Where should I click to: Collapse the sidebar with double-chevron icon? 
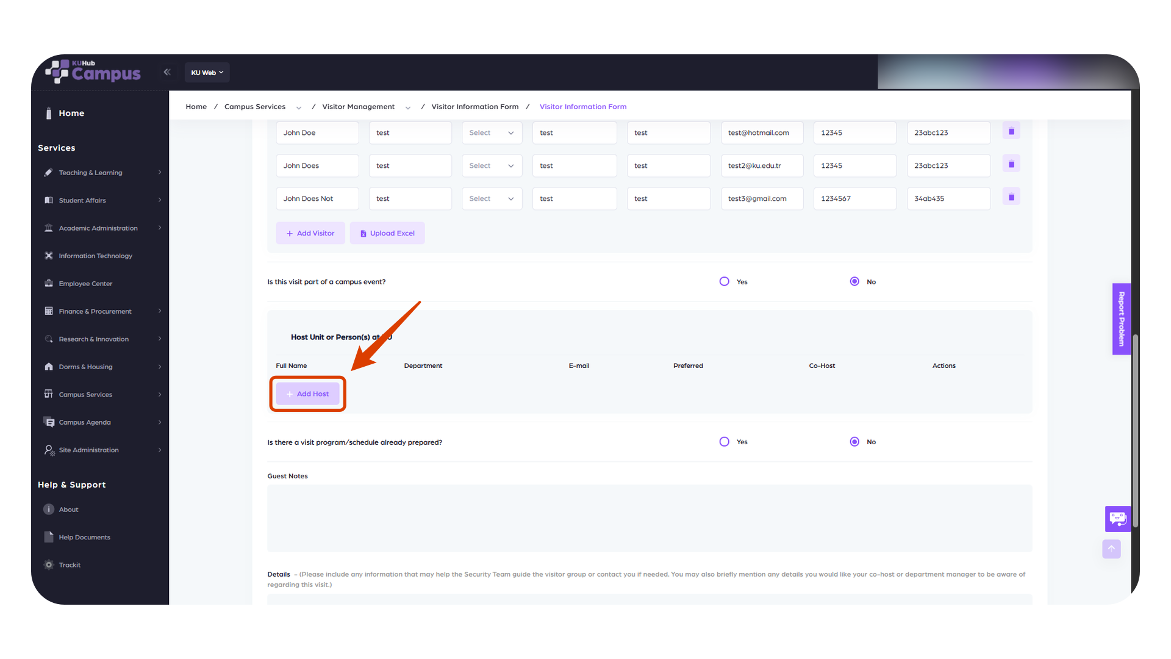pyautogui.click(x=167, y=72)
